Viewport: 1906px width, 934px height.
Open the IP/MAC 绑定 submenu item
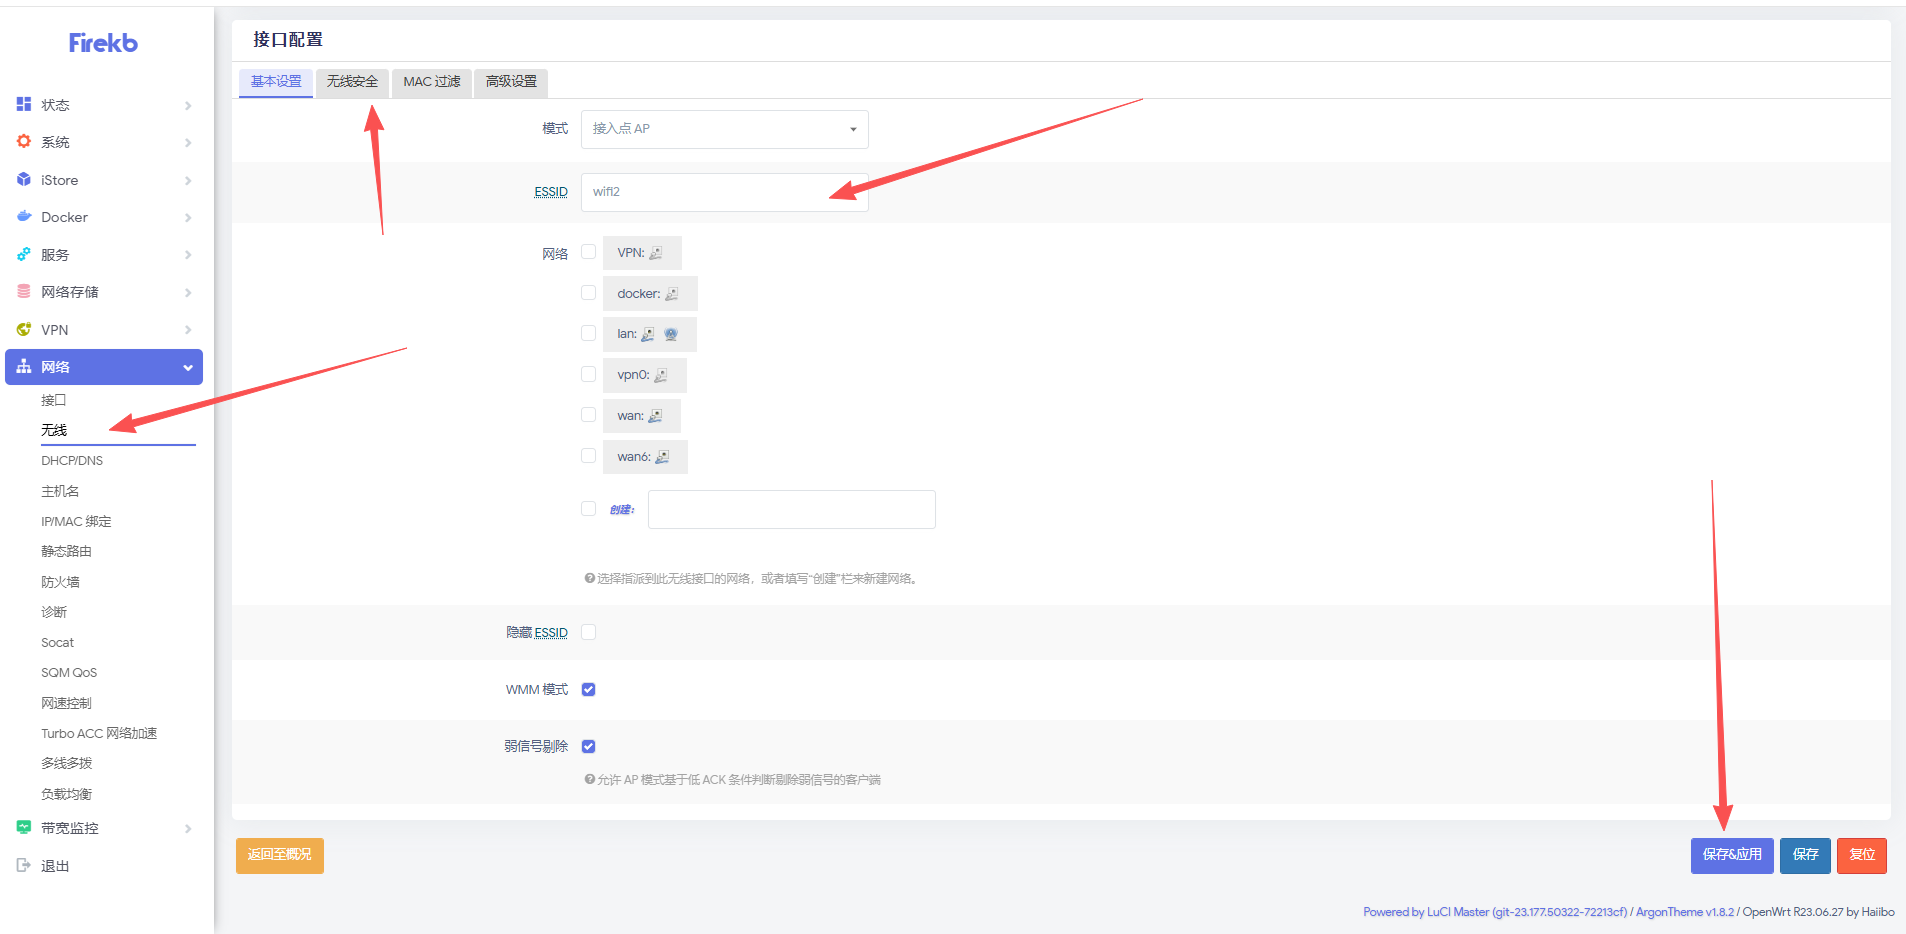76,522
